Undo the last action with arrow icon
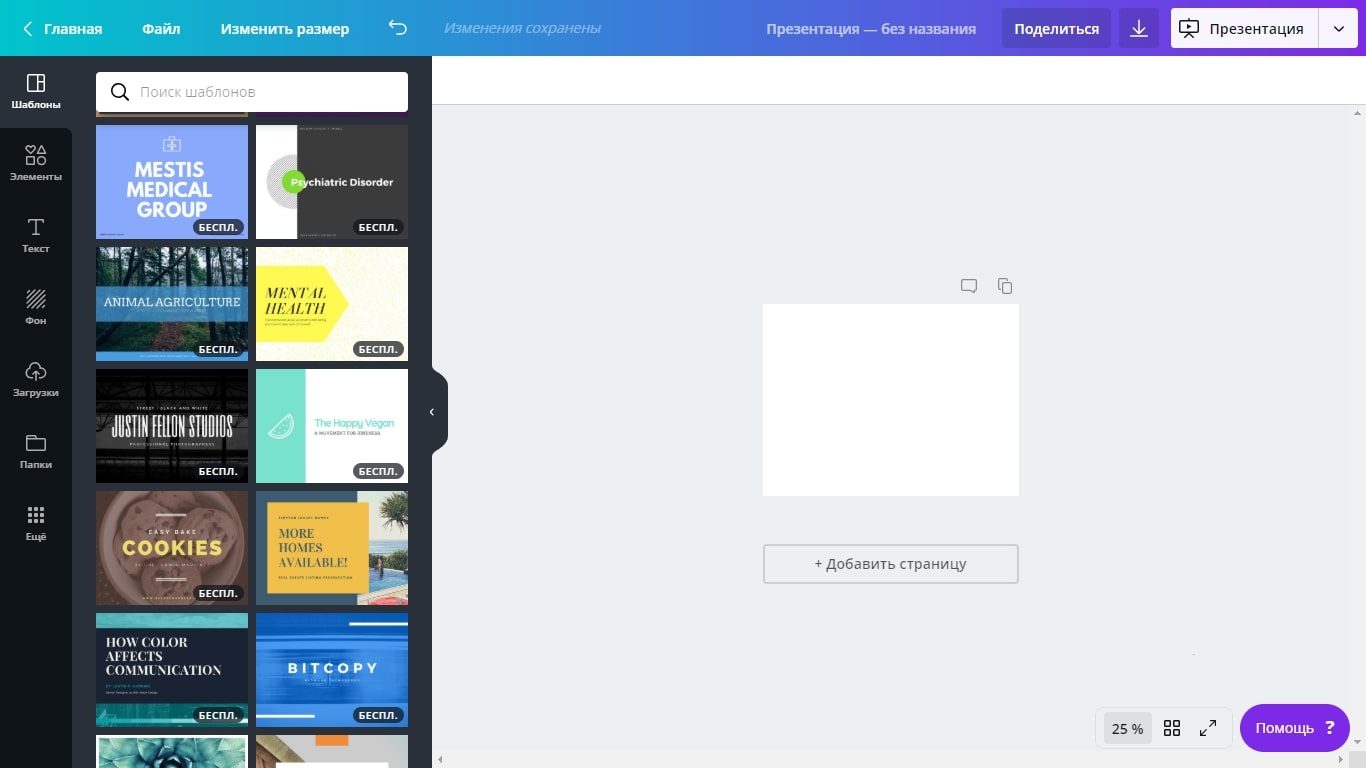Image resolution: width=1366 pixels, height=768 pixels. 398,28
